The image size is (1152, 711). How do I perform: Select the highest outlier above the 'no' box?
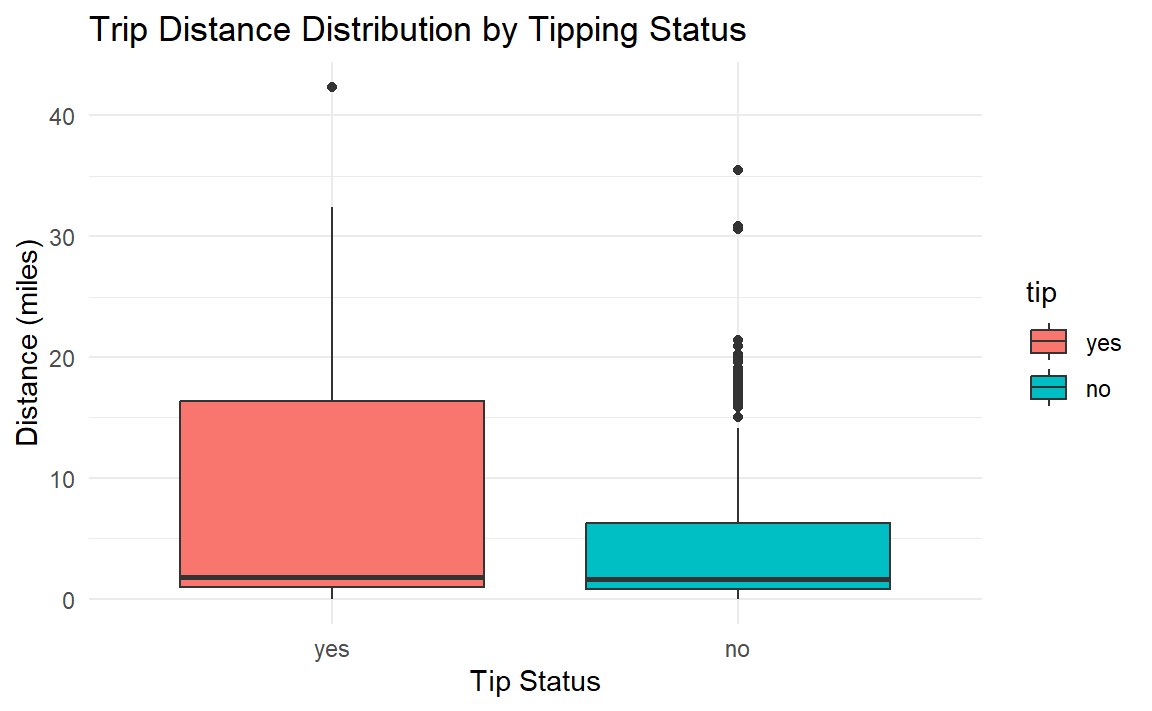coord(738,170)
